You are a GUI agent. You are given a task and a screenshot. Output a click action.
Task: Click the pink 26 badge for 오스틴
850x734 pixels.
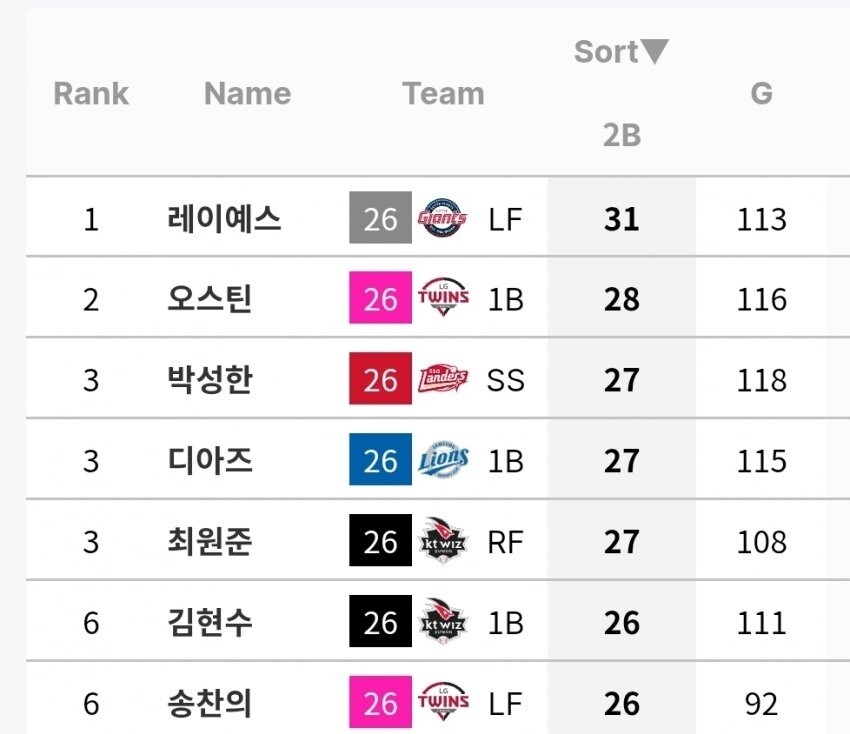tap(380, 298)
